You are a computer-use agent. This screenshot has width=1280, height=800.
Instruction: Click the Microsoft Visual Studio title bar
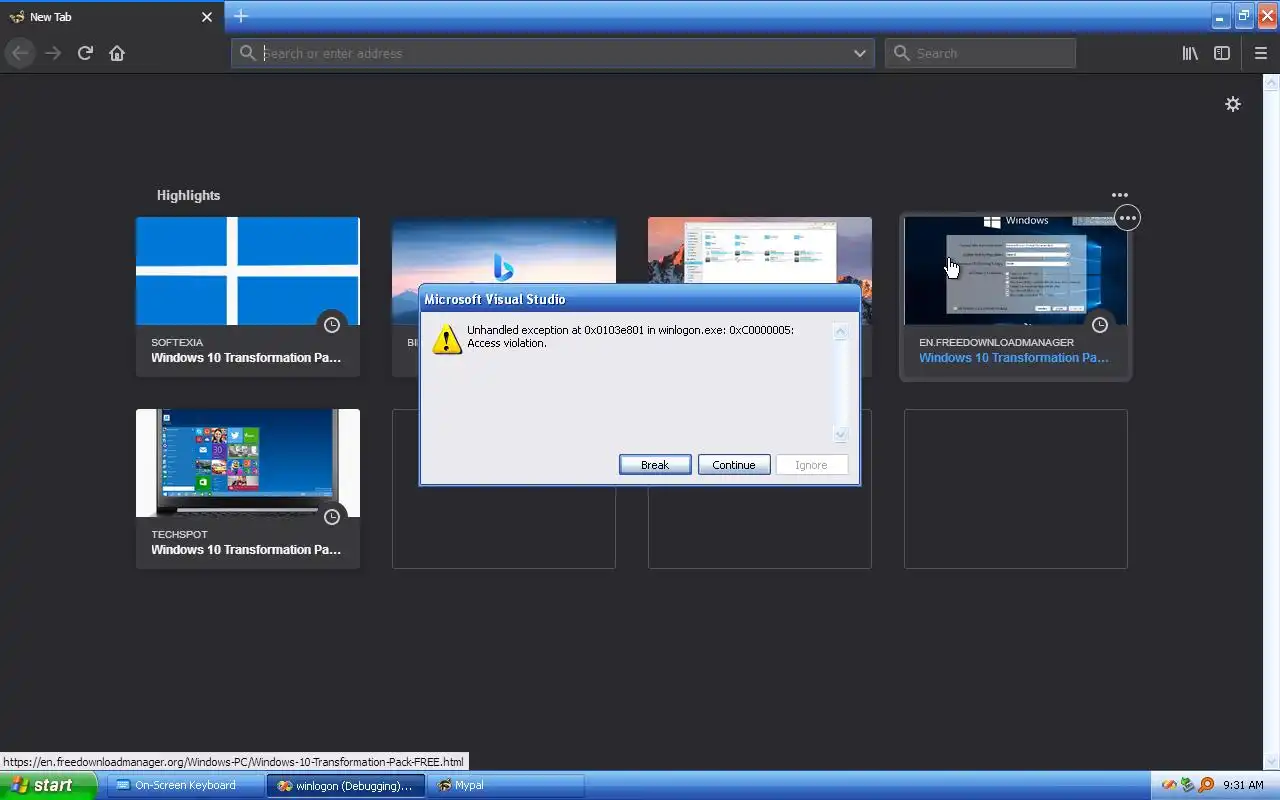point(640,299)
